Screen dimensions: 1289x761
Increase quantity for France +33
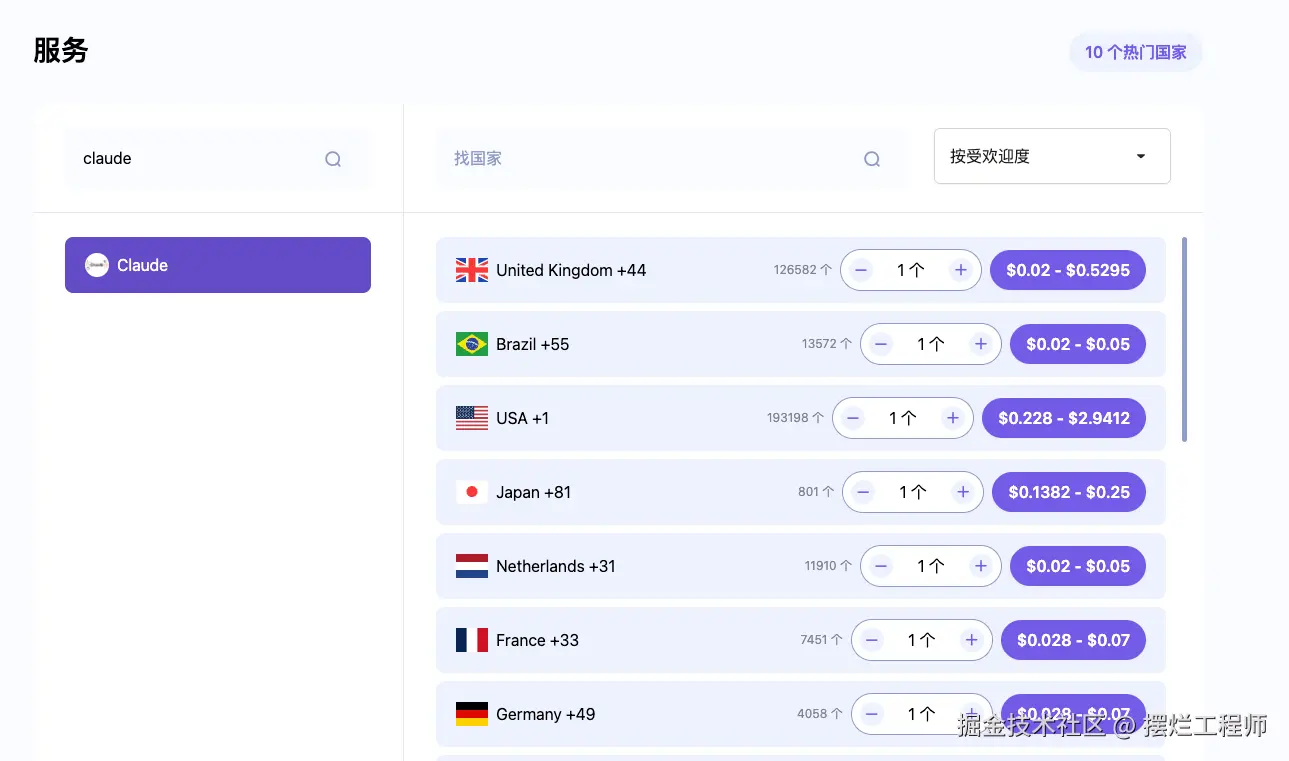[971, 640]
